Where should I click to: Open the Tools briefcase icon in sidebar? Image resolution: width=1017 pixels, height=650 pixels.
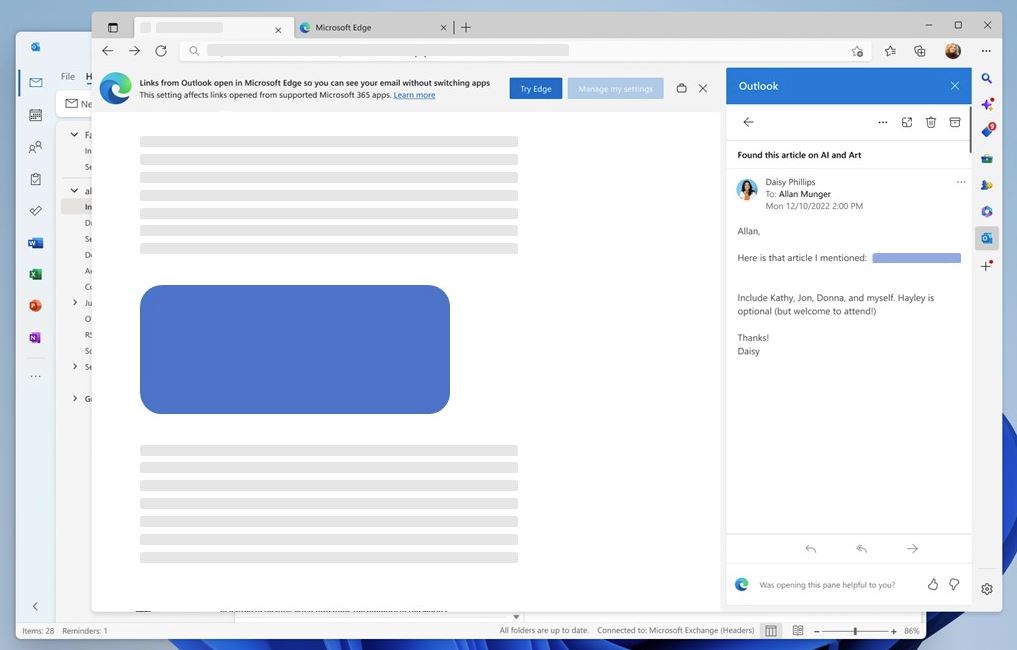click(987, 158)
